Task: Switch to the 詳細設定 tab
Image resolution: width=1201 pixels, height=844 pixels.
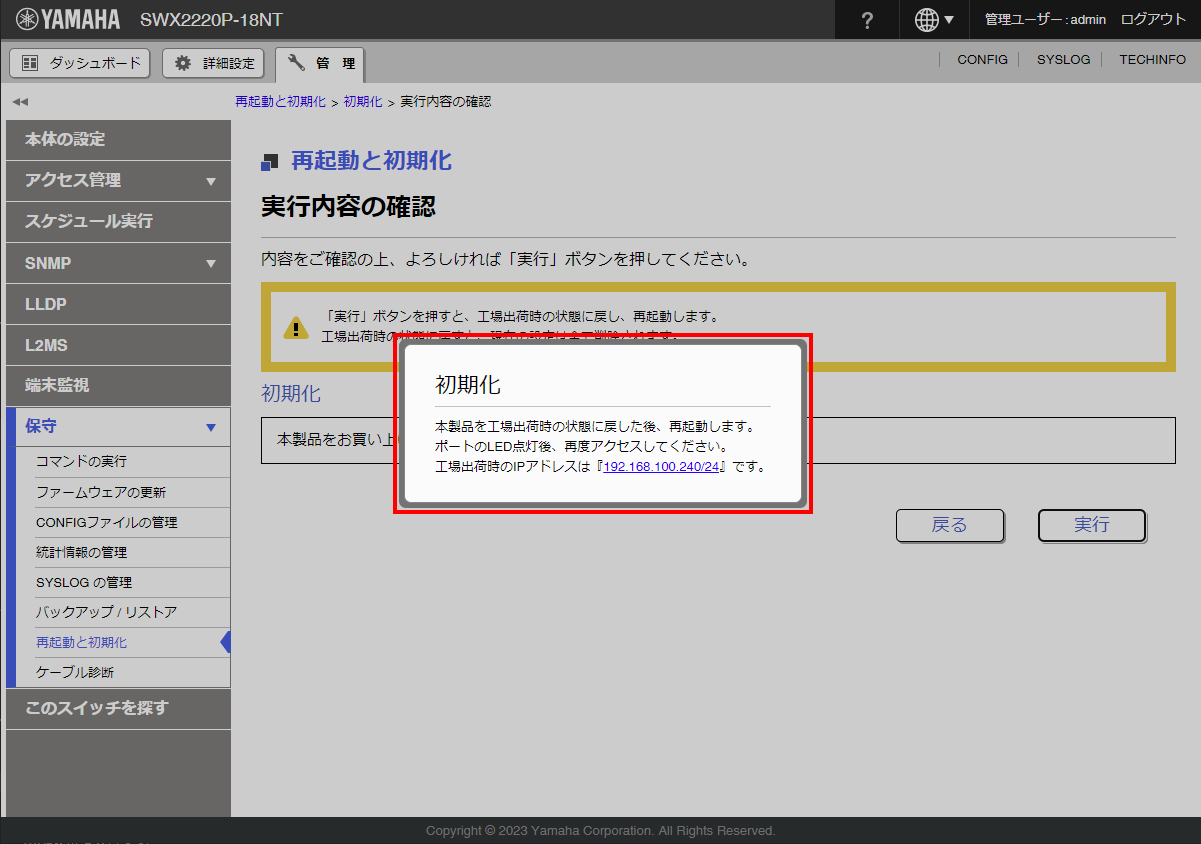Action: pyautogui.click(x=214, y=63)
